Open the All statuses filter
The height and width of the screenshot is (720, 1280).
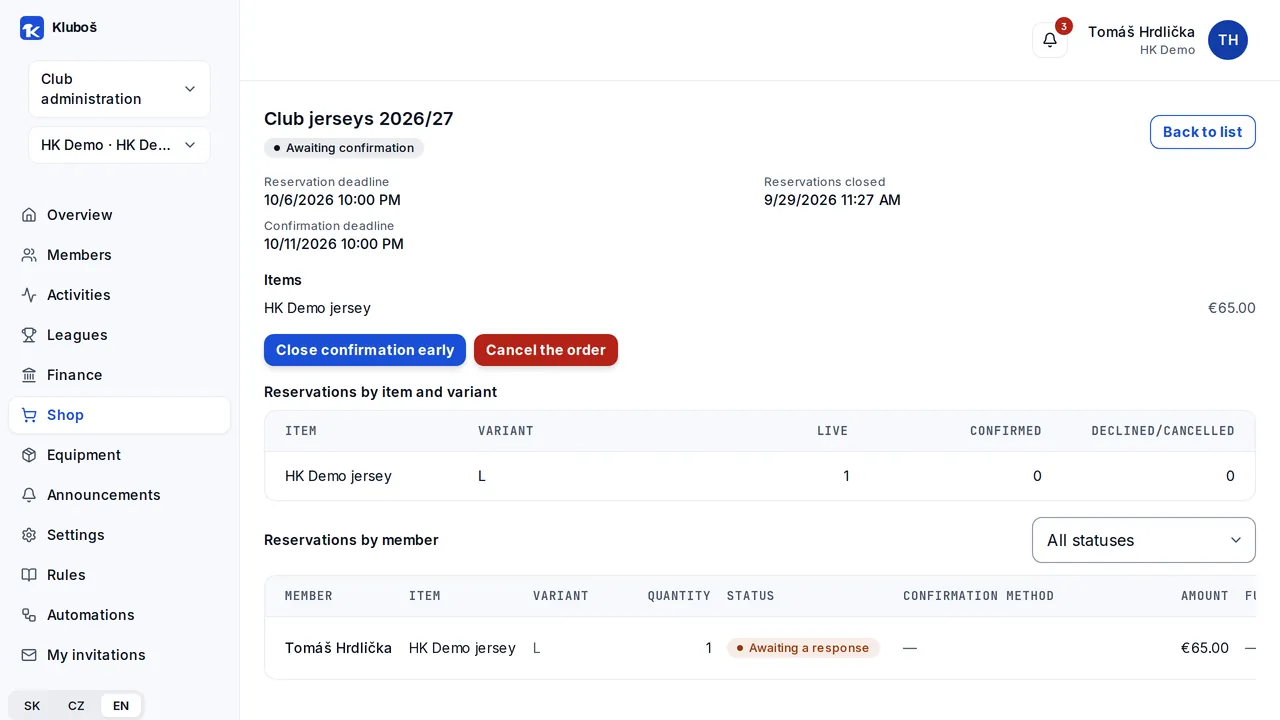click(1143, 540)
